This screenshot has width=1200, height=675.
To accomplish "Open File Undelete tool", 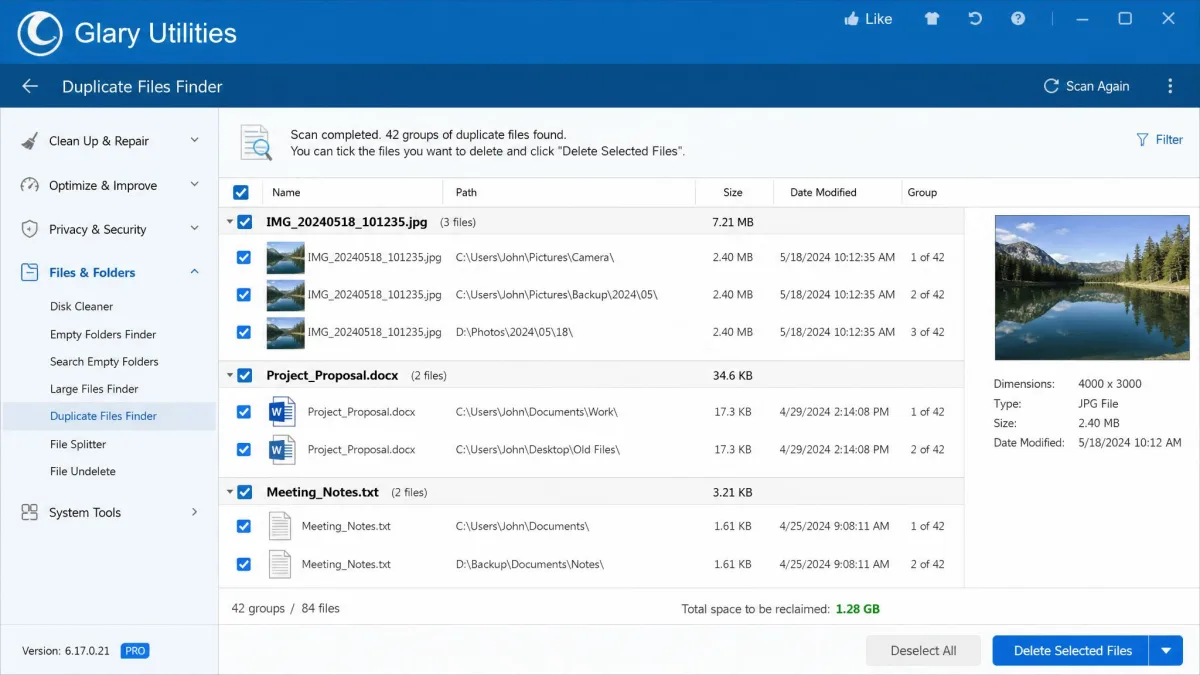I will pos(83,471).
